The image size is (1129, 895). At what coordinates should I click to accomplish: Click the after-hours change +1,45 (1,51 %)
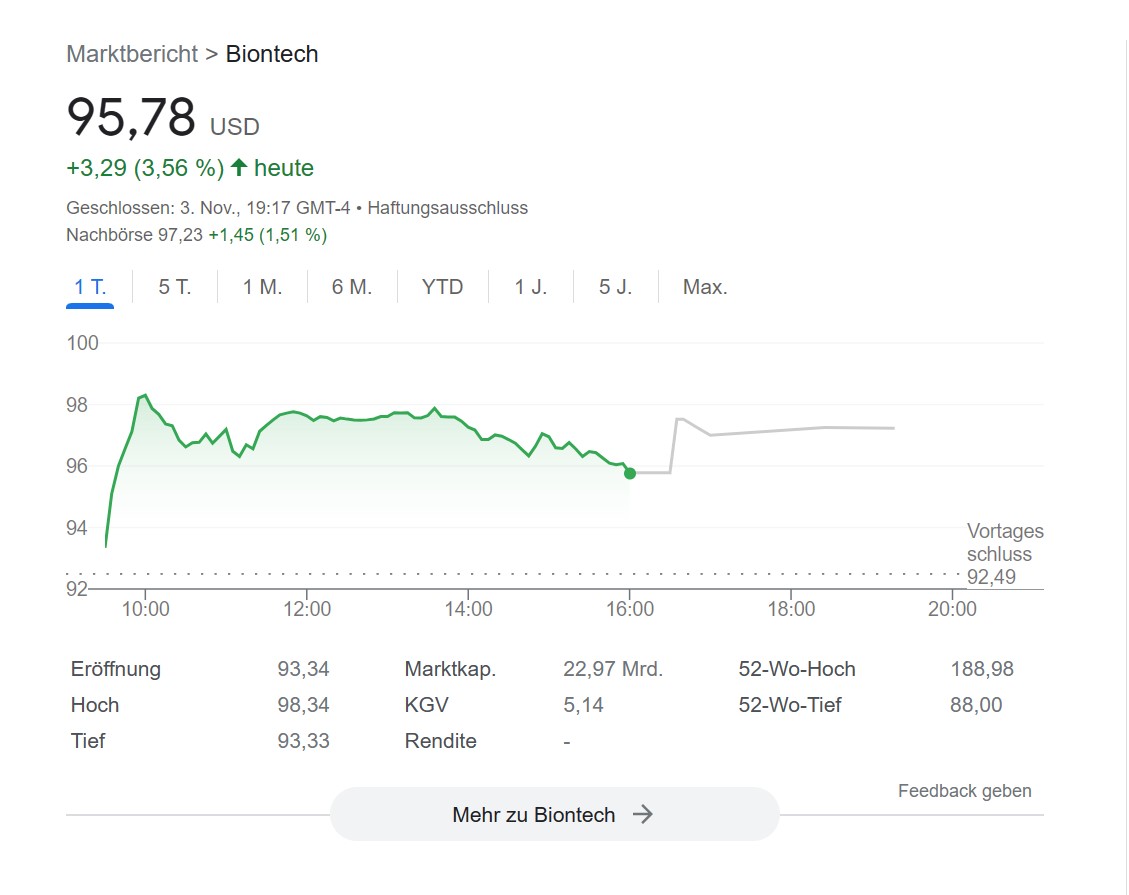[x=268, y=235]
